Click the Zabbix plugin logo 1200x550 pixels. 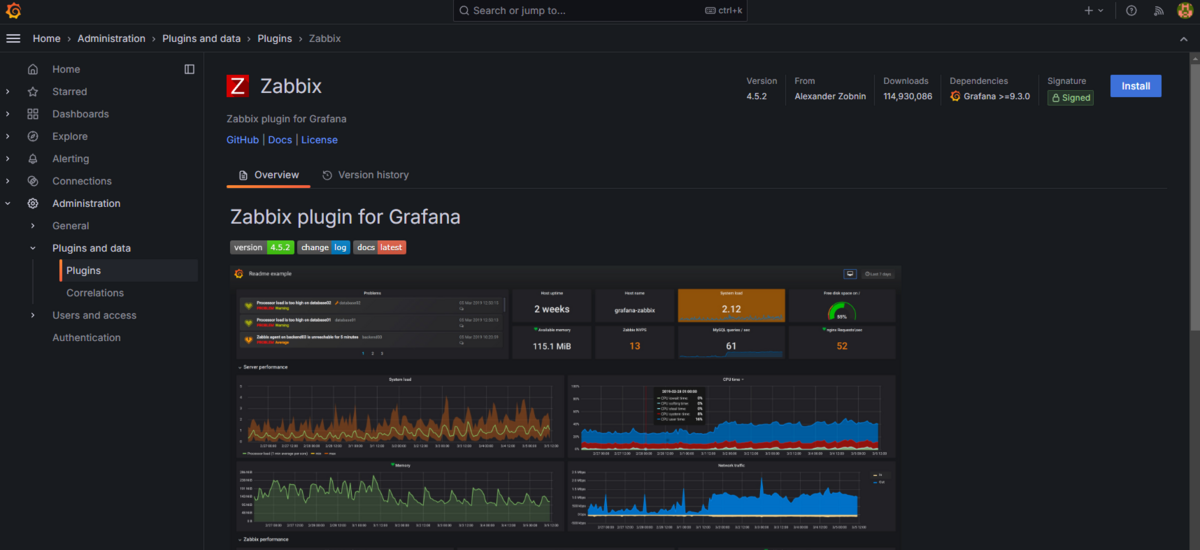pyautogui.click(x=237, y=86)
